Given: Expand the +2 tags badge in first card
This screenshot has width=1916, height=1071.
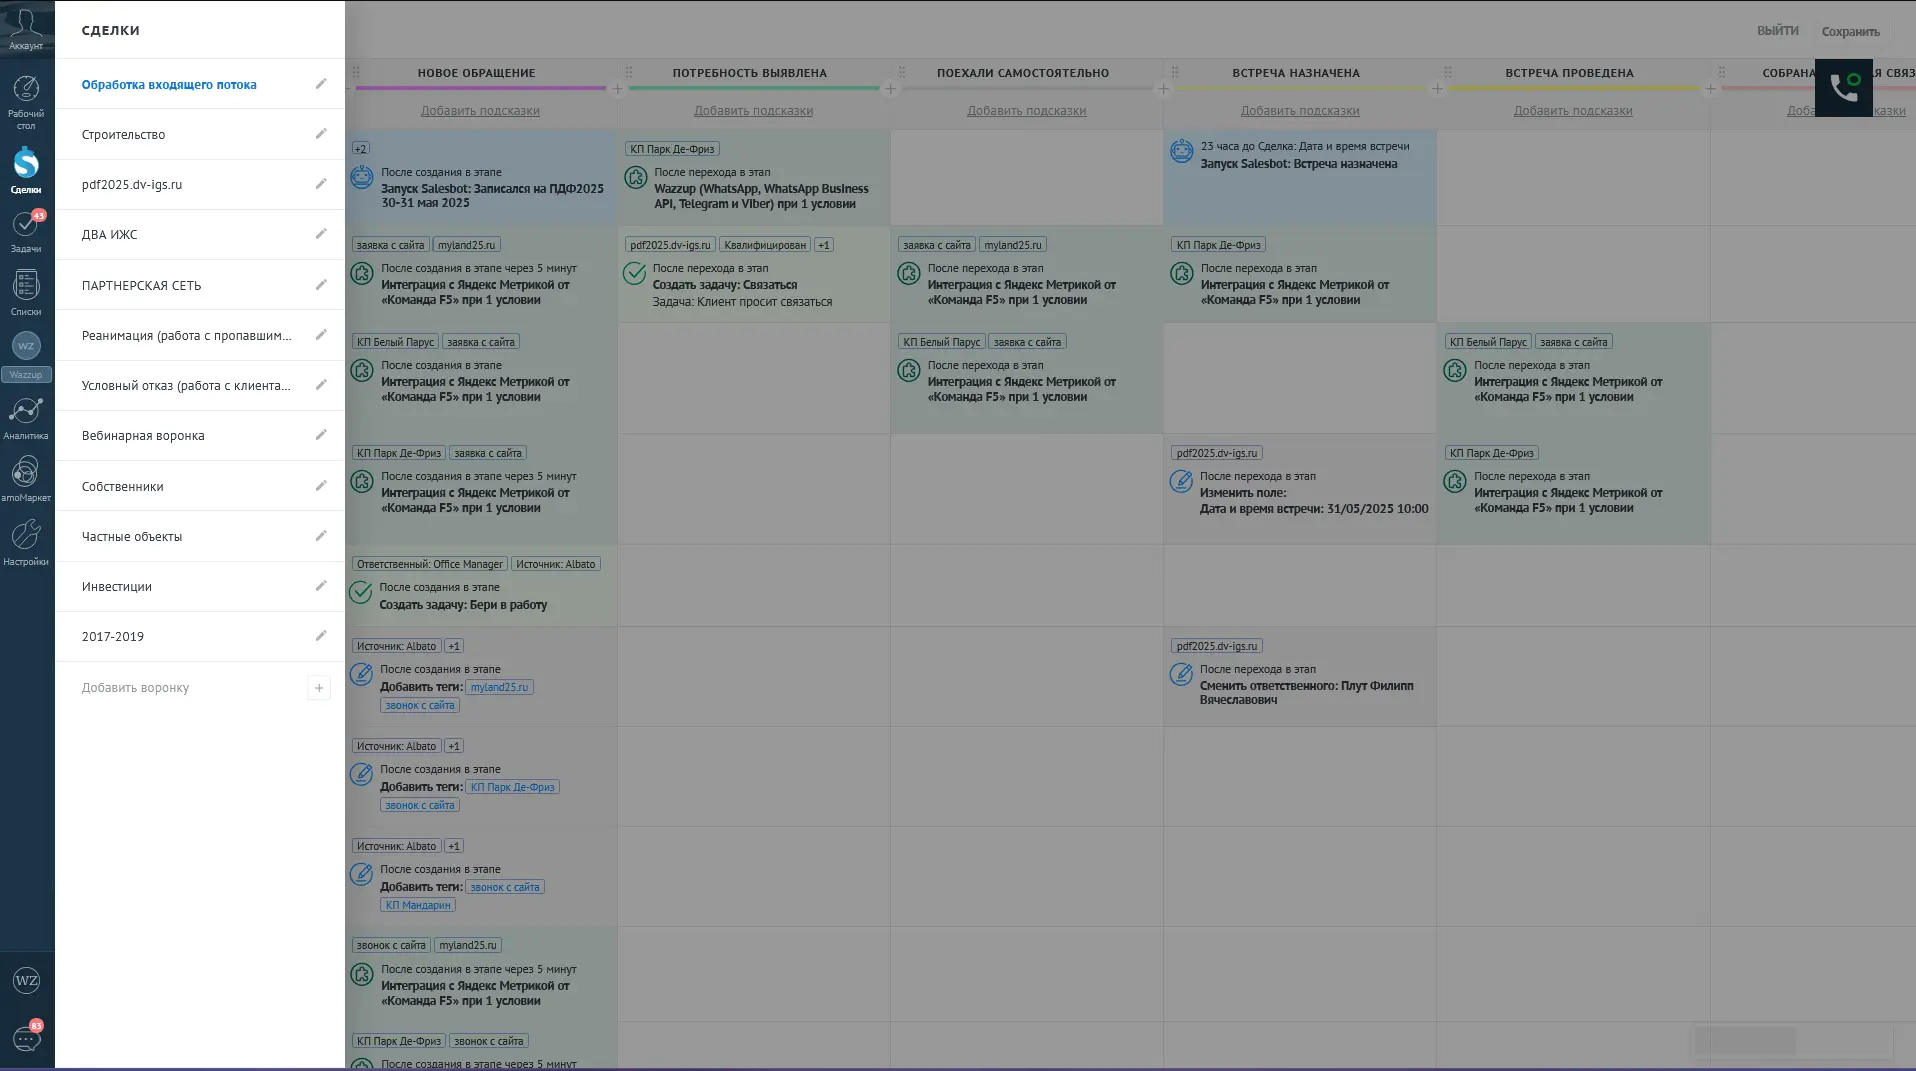Looking at the screenshot, I should point(360,149).
